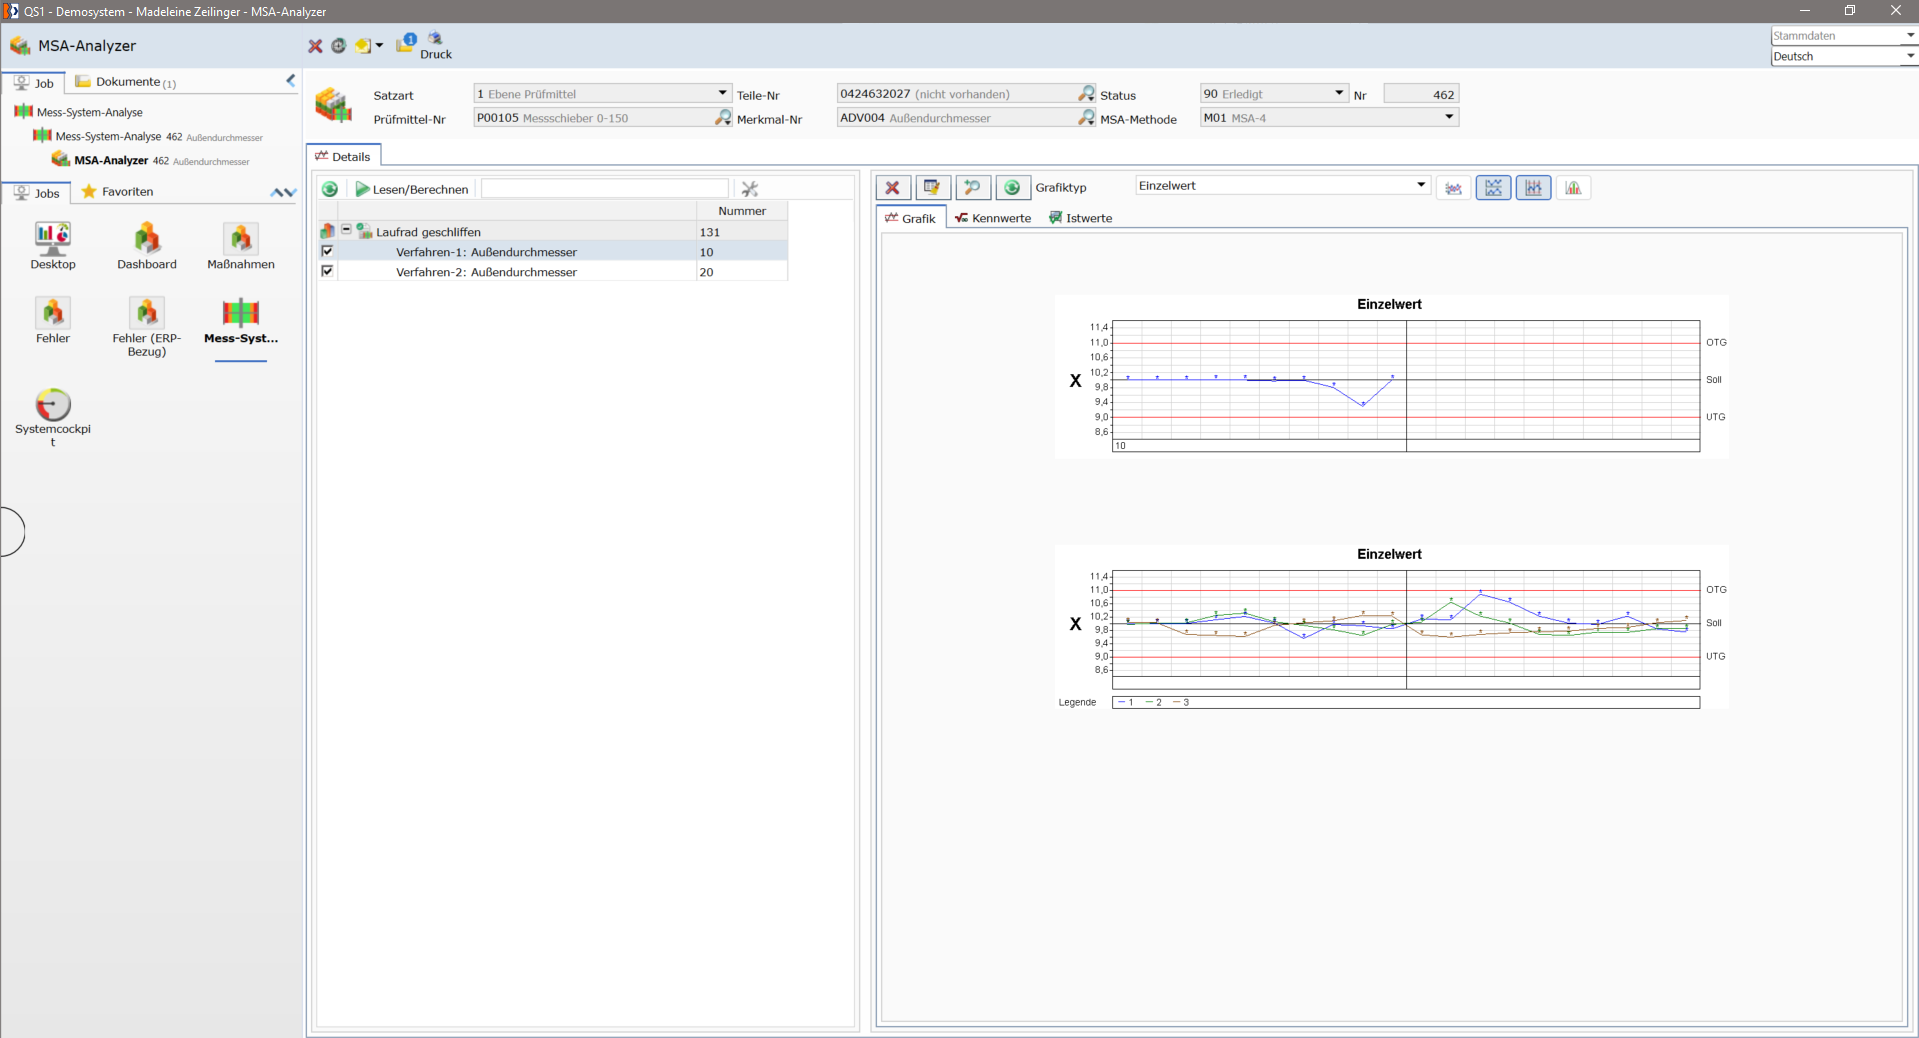The height and width of the screenshot is (1038, 1919).
Task: Open the Deutsch language dropdown
Action: coord(1910,56)
